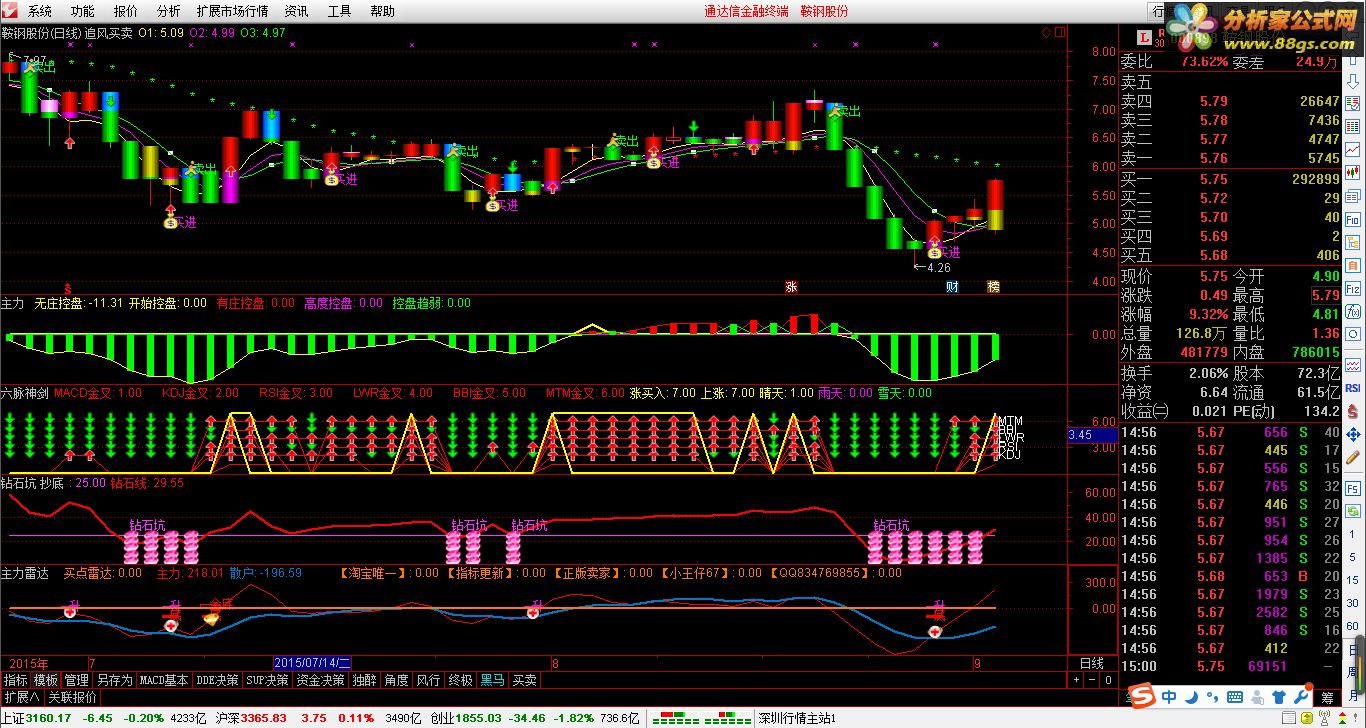
Task: Click the F12 trading icon
Action: [x=1353, y=288]
